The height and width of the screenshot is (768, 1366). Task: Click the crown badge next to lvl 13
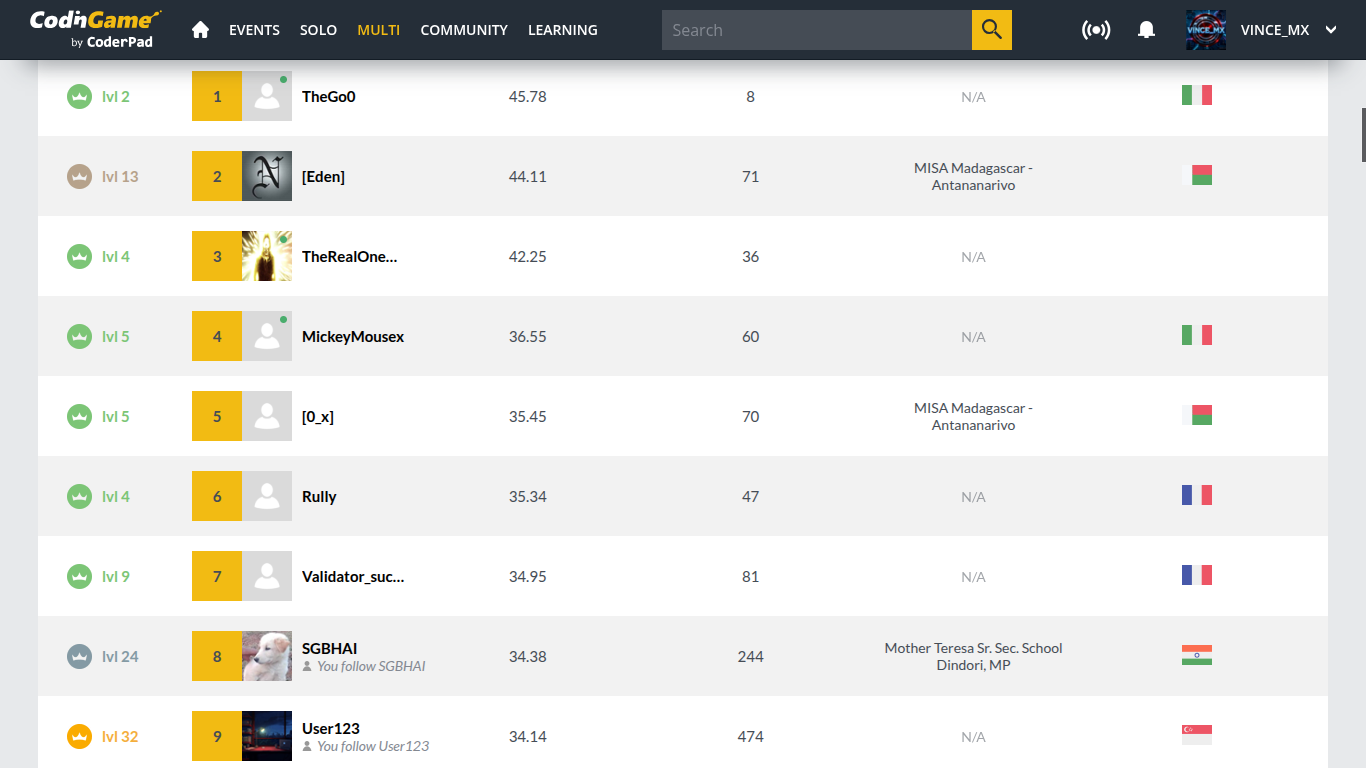(x=80, y=177)
